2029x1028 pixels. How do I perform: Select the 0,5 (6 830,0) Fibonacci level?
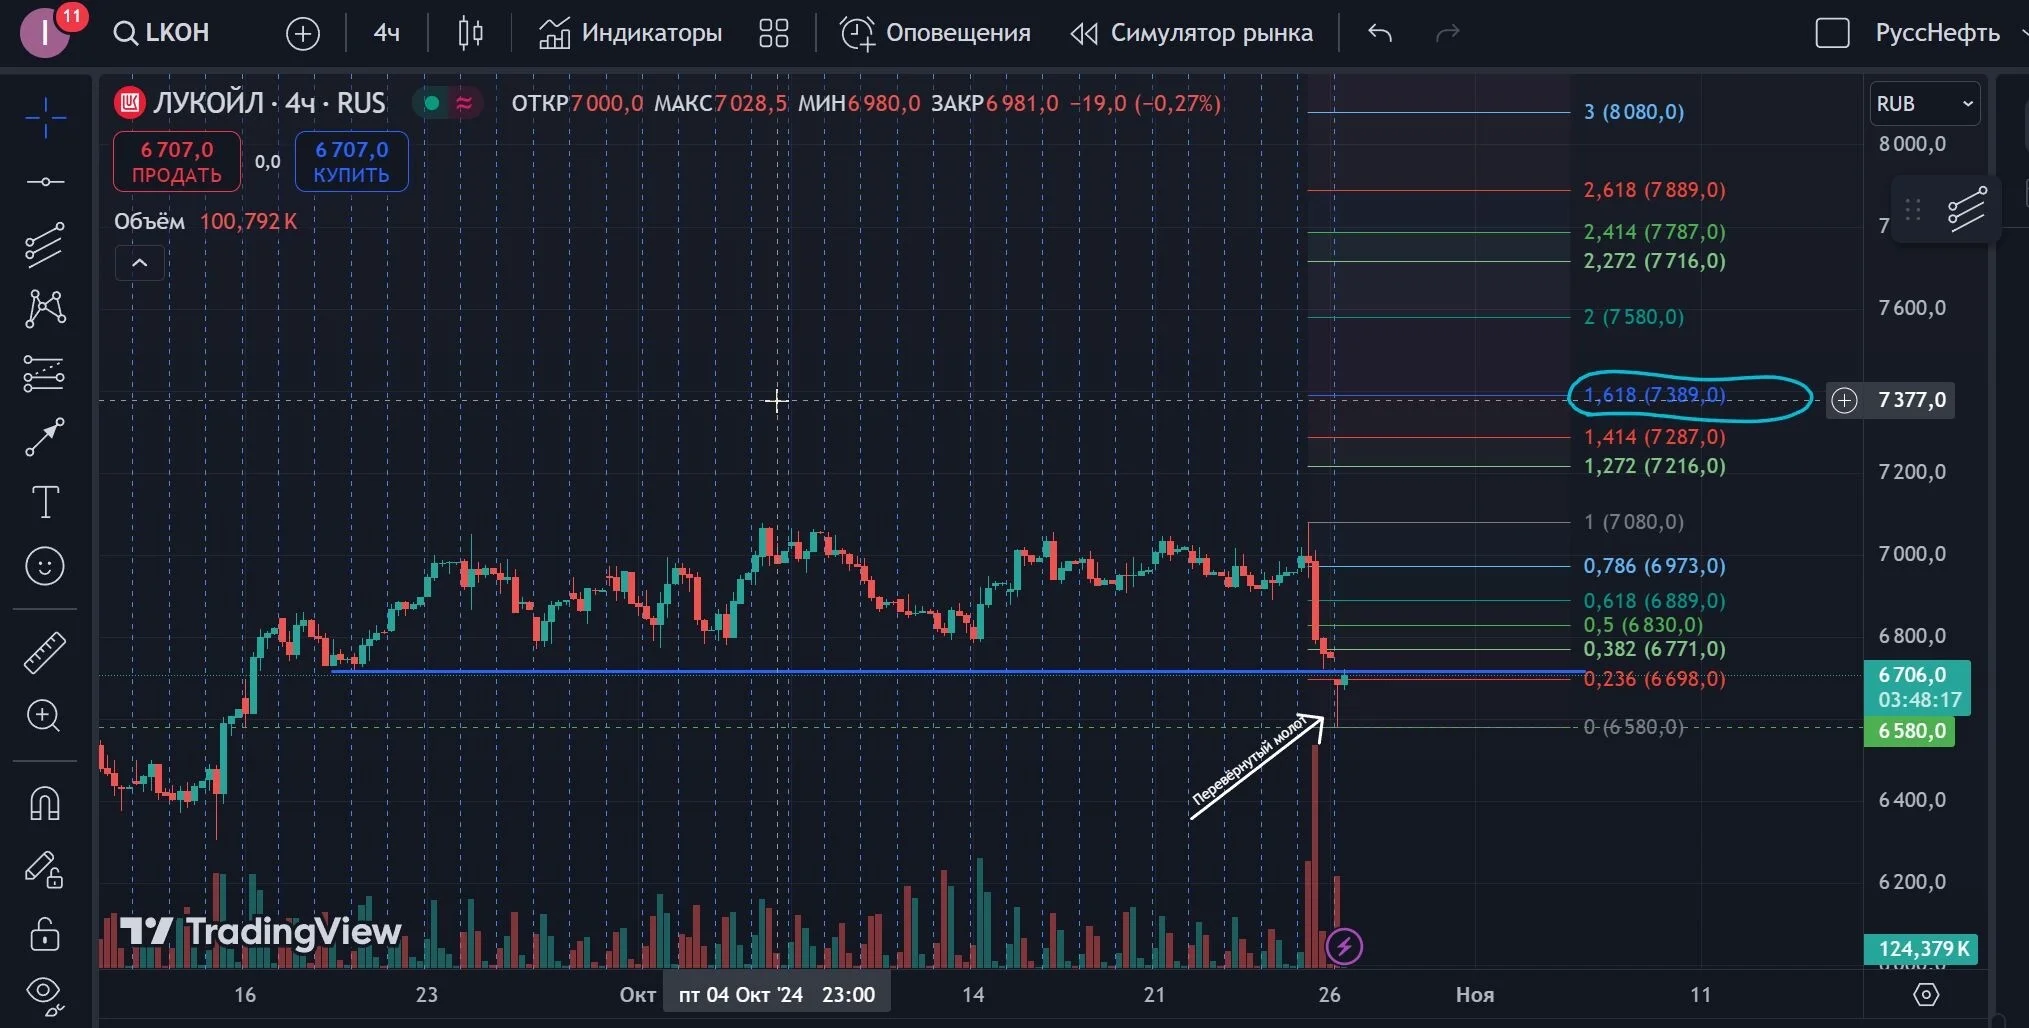(x=1643, y=625)
